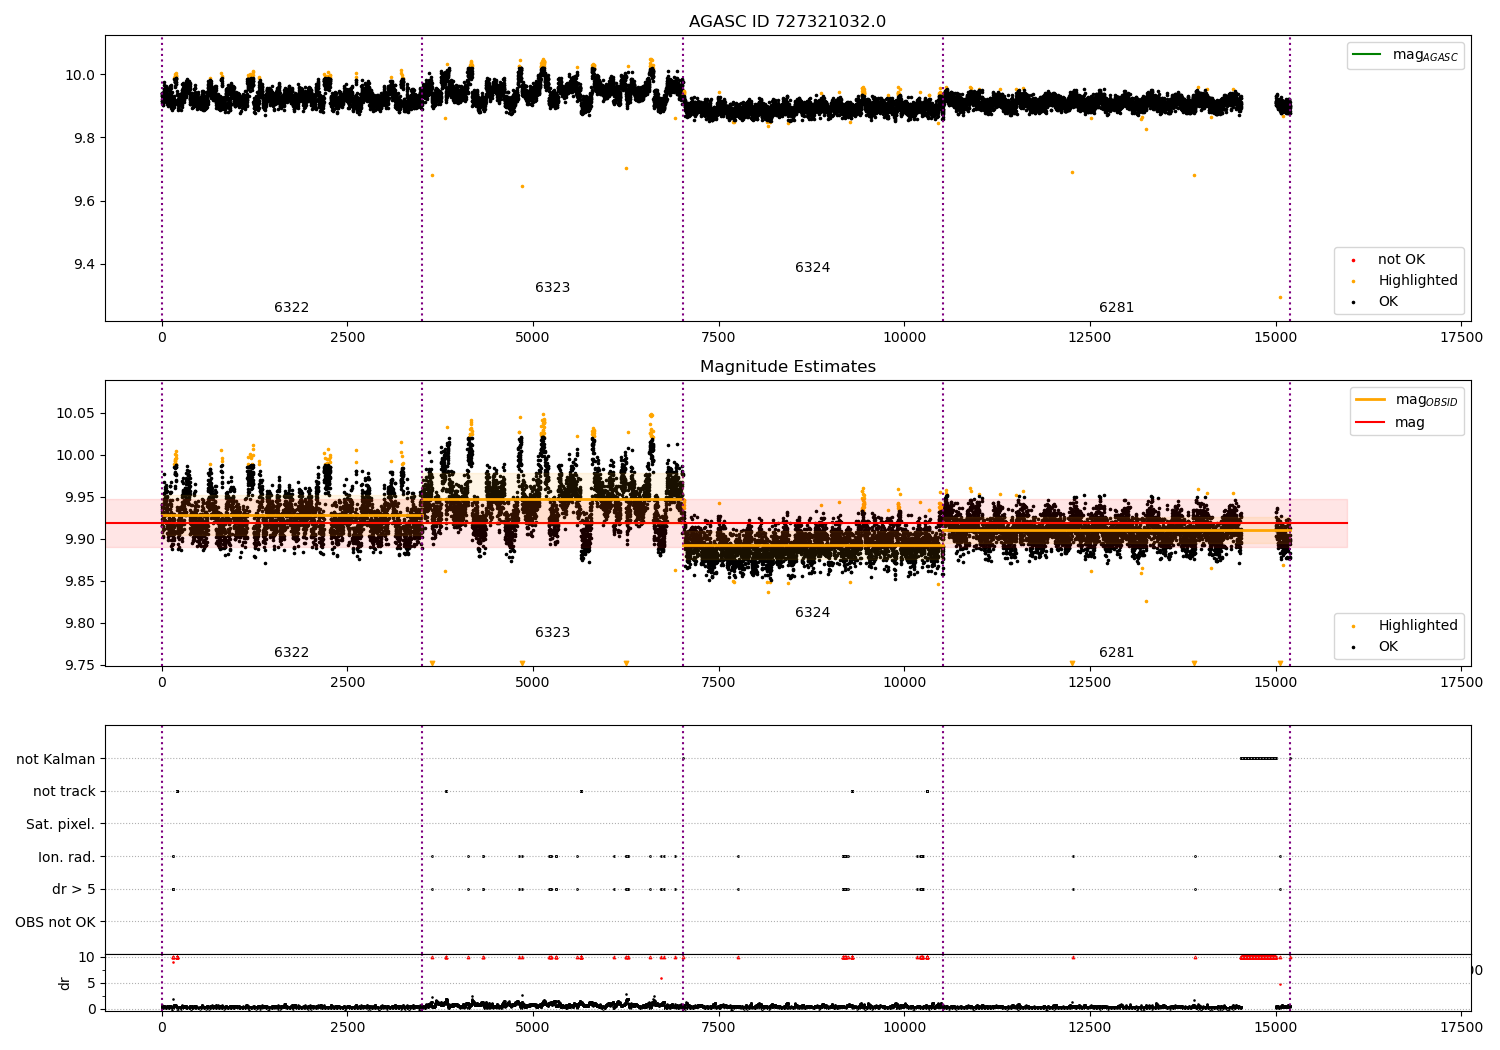Viewport: 1500px width, 1050px height.
Task: Click obsid label 6324 in the top plot
Action: tap(812, 268)
